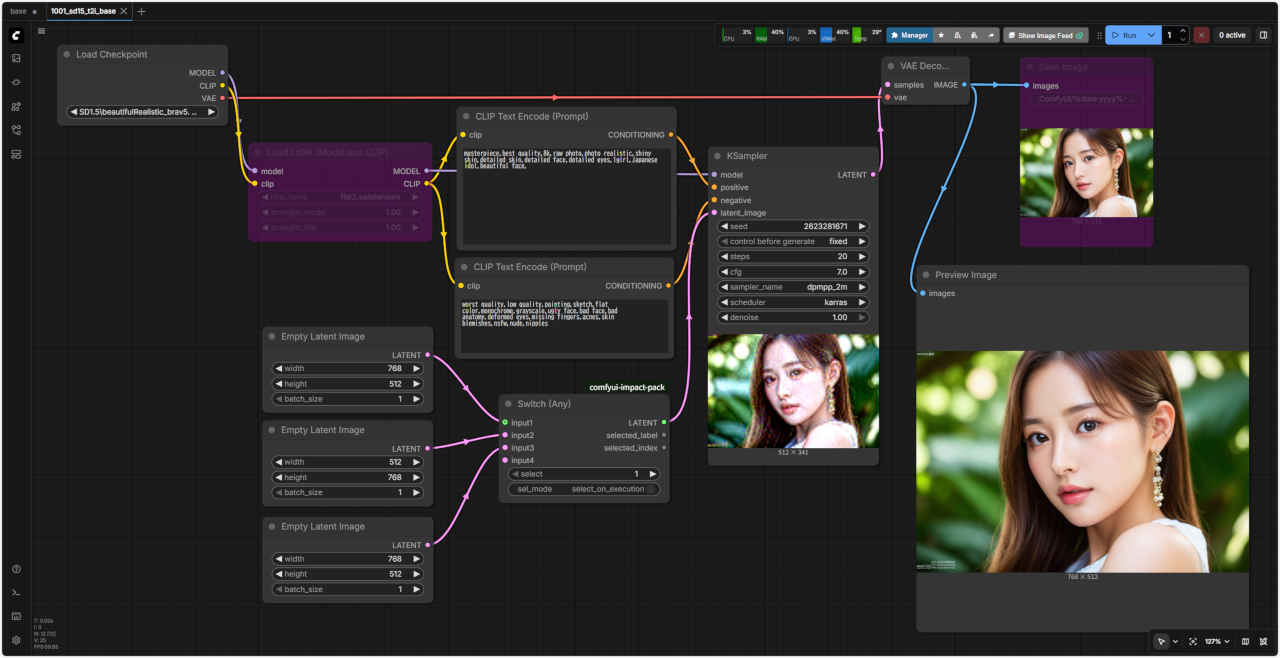Collapse the KSampler node via its dot

[x=718, y=156]
